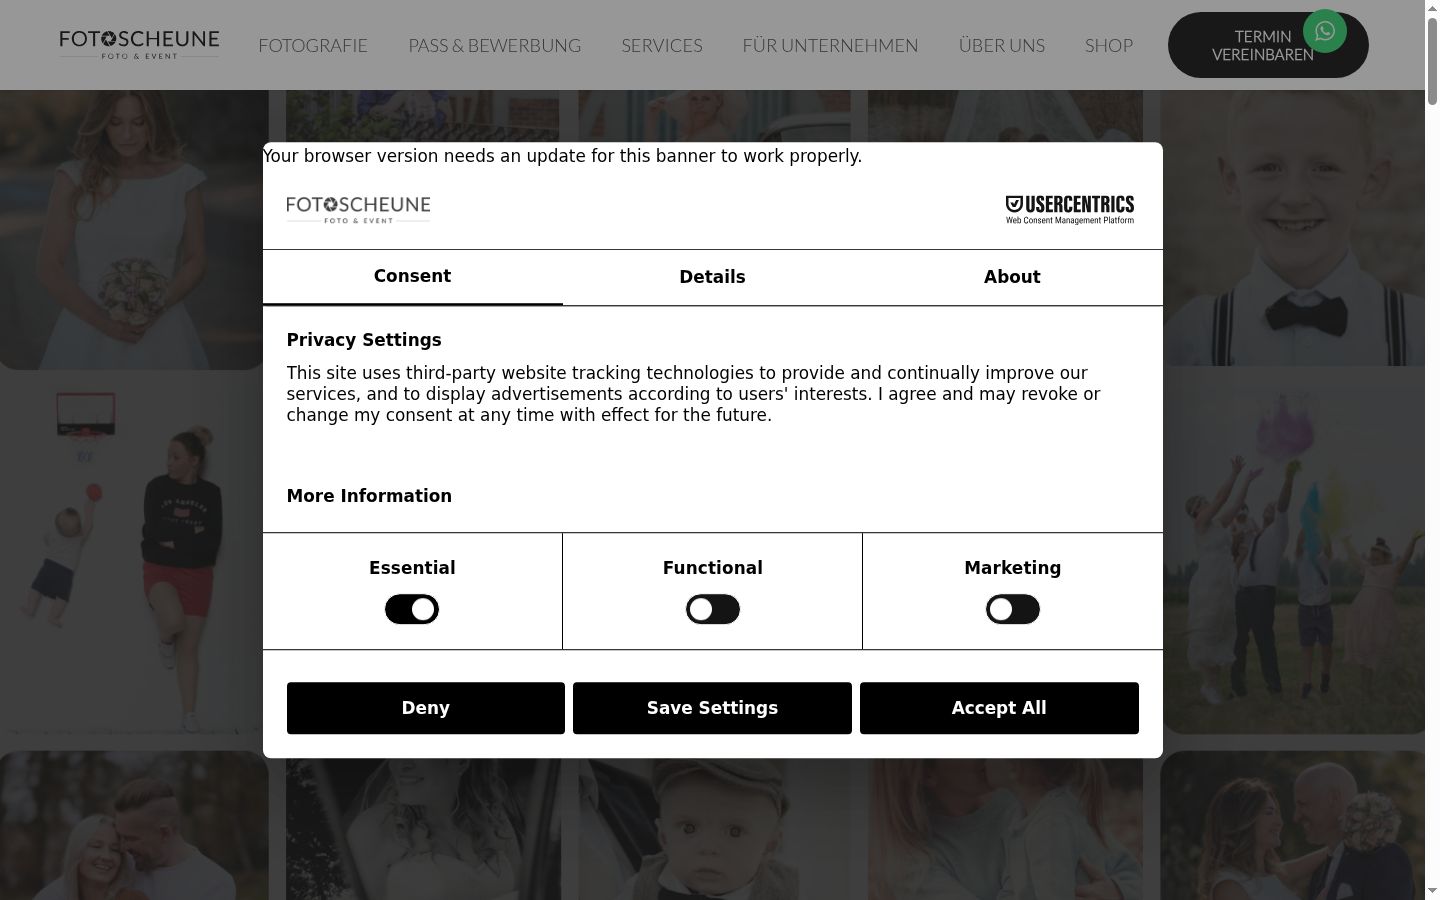Open the smiling boy with bow tie photo

click(x=1292, y=228)
